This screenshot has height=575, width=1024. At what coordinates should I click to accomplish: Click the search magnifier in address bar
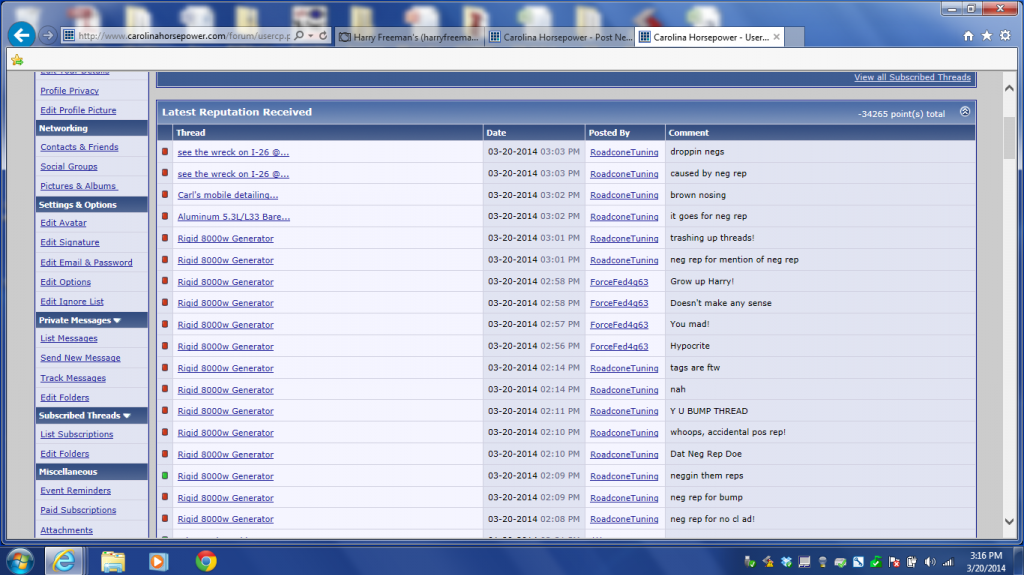(299, 36)
